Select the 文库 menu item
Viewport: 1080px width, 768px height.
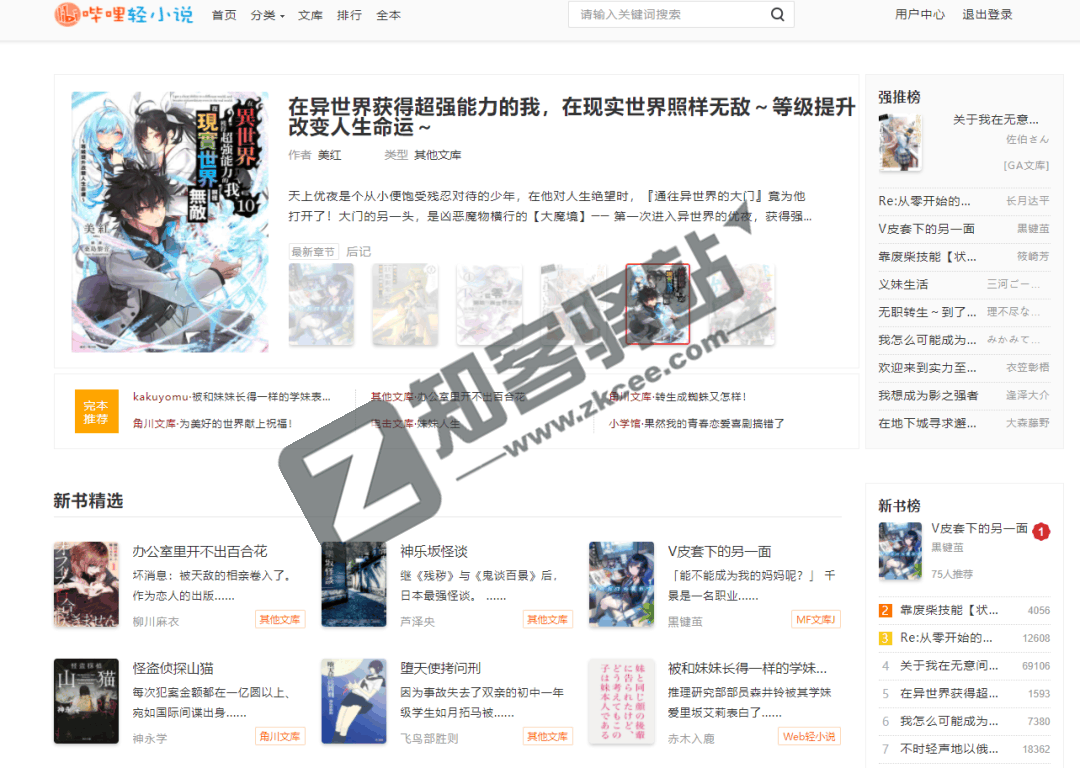tap(310, 15)
